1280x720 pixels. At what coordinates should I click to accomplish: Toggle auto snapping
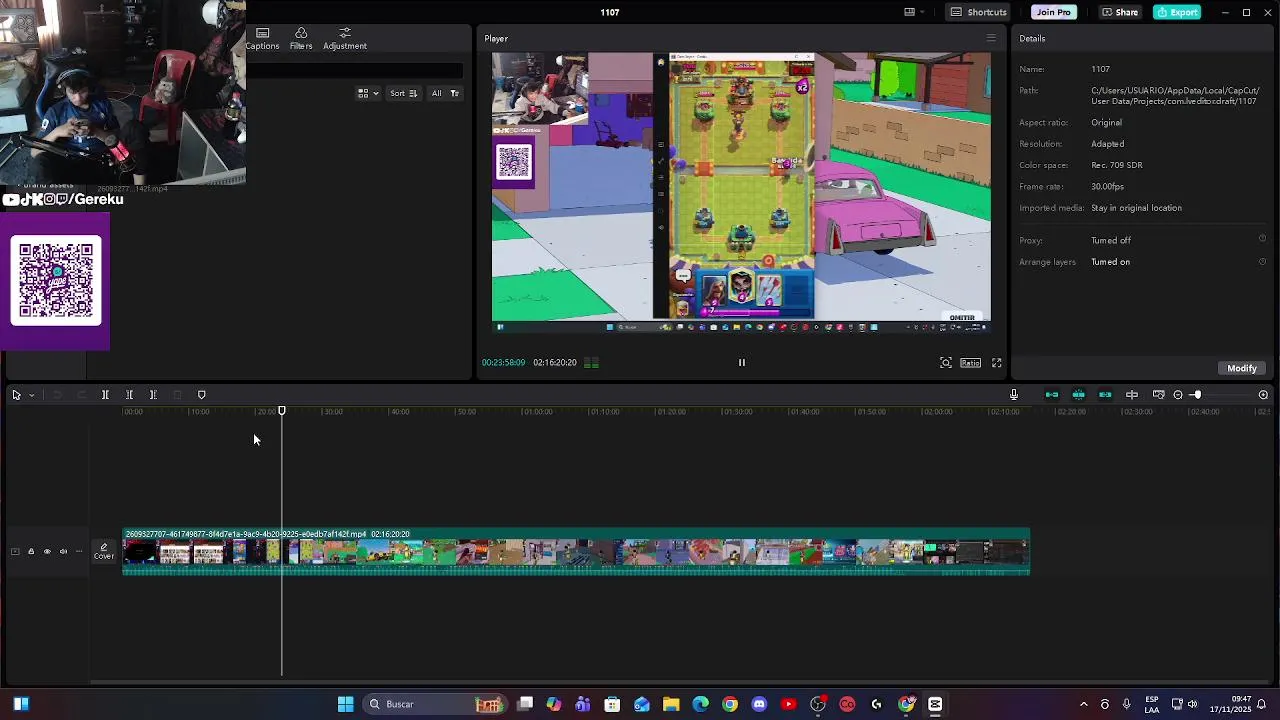point(1078,395)
